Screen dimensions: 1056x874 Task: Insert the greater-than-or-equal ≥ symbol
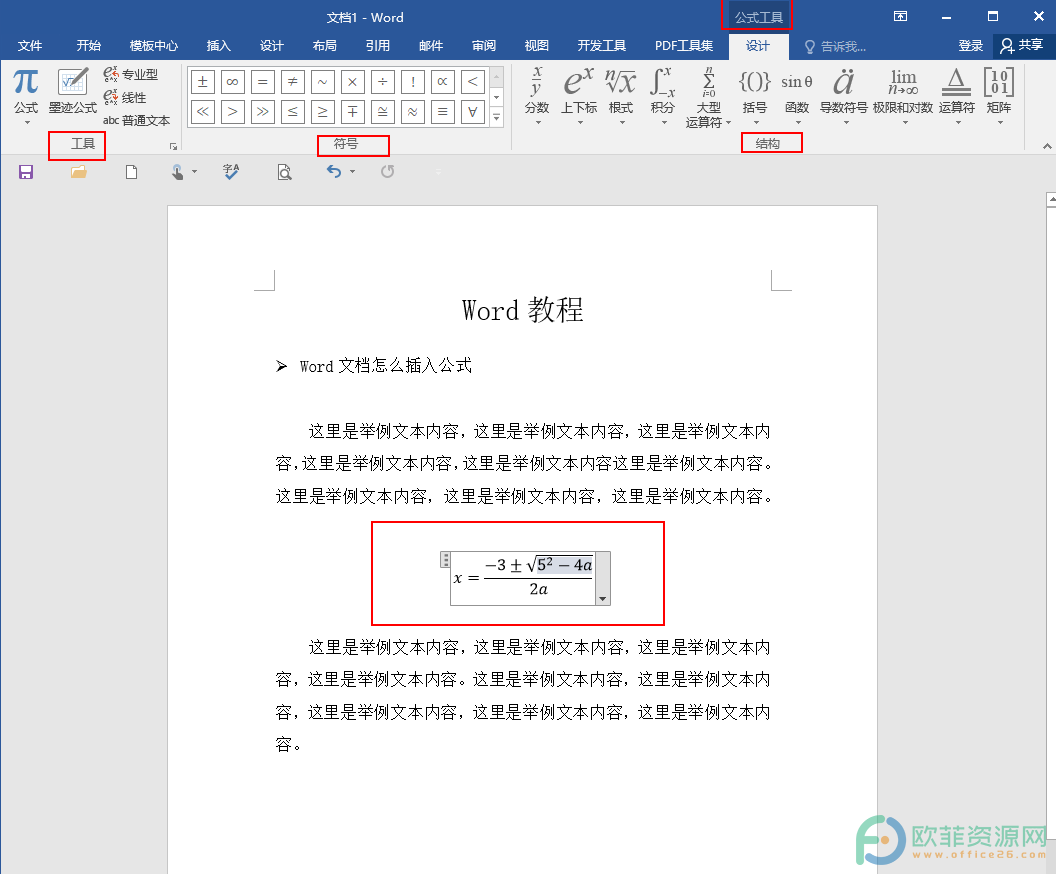pyautogui.click(x=323, y=112)
